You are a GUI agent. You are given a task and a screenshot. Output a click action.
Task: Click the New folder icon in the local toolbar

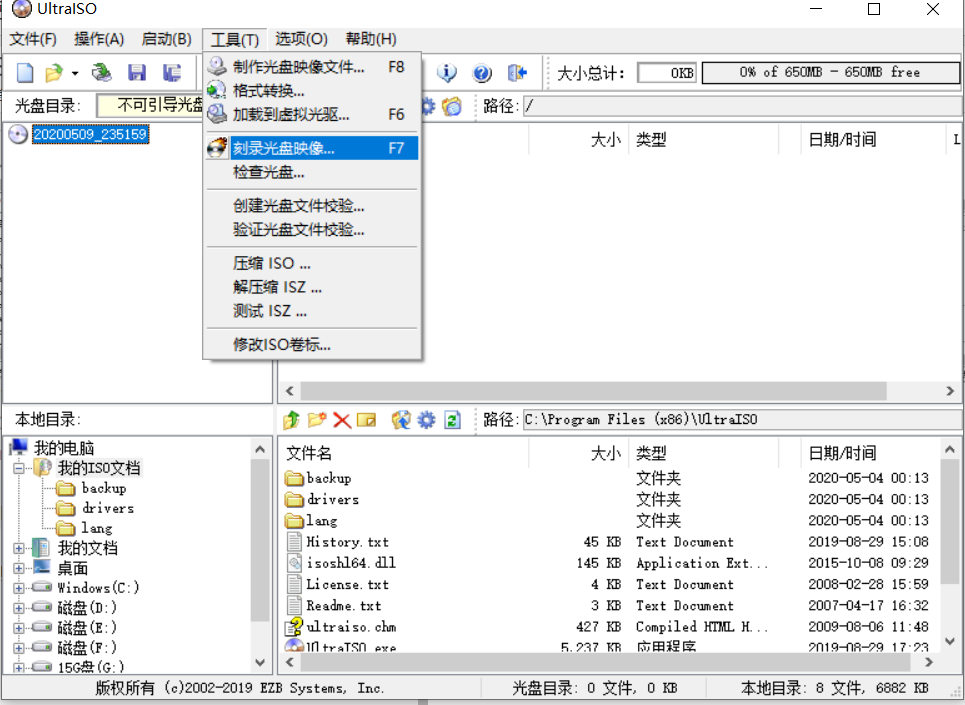pyautogui.click(x=316, y=420)
